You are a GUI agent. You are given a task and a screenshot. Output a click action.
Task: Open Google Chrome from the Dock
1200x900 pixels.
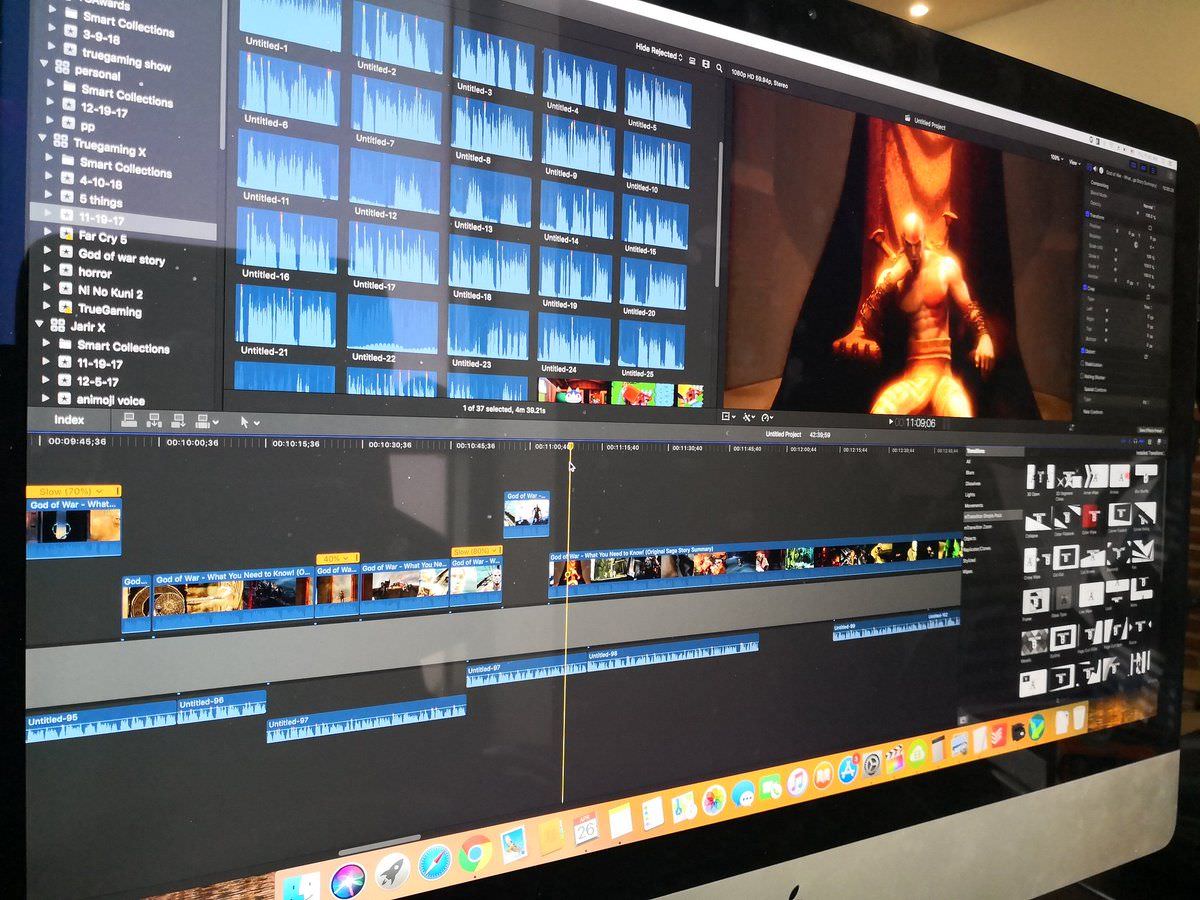pyautogui.click(x=475, y=855)
